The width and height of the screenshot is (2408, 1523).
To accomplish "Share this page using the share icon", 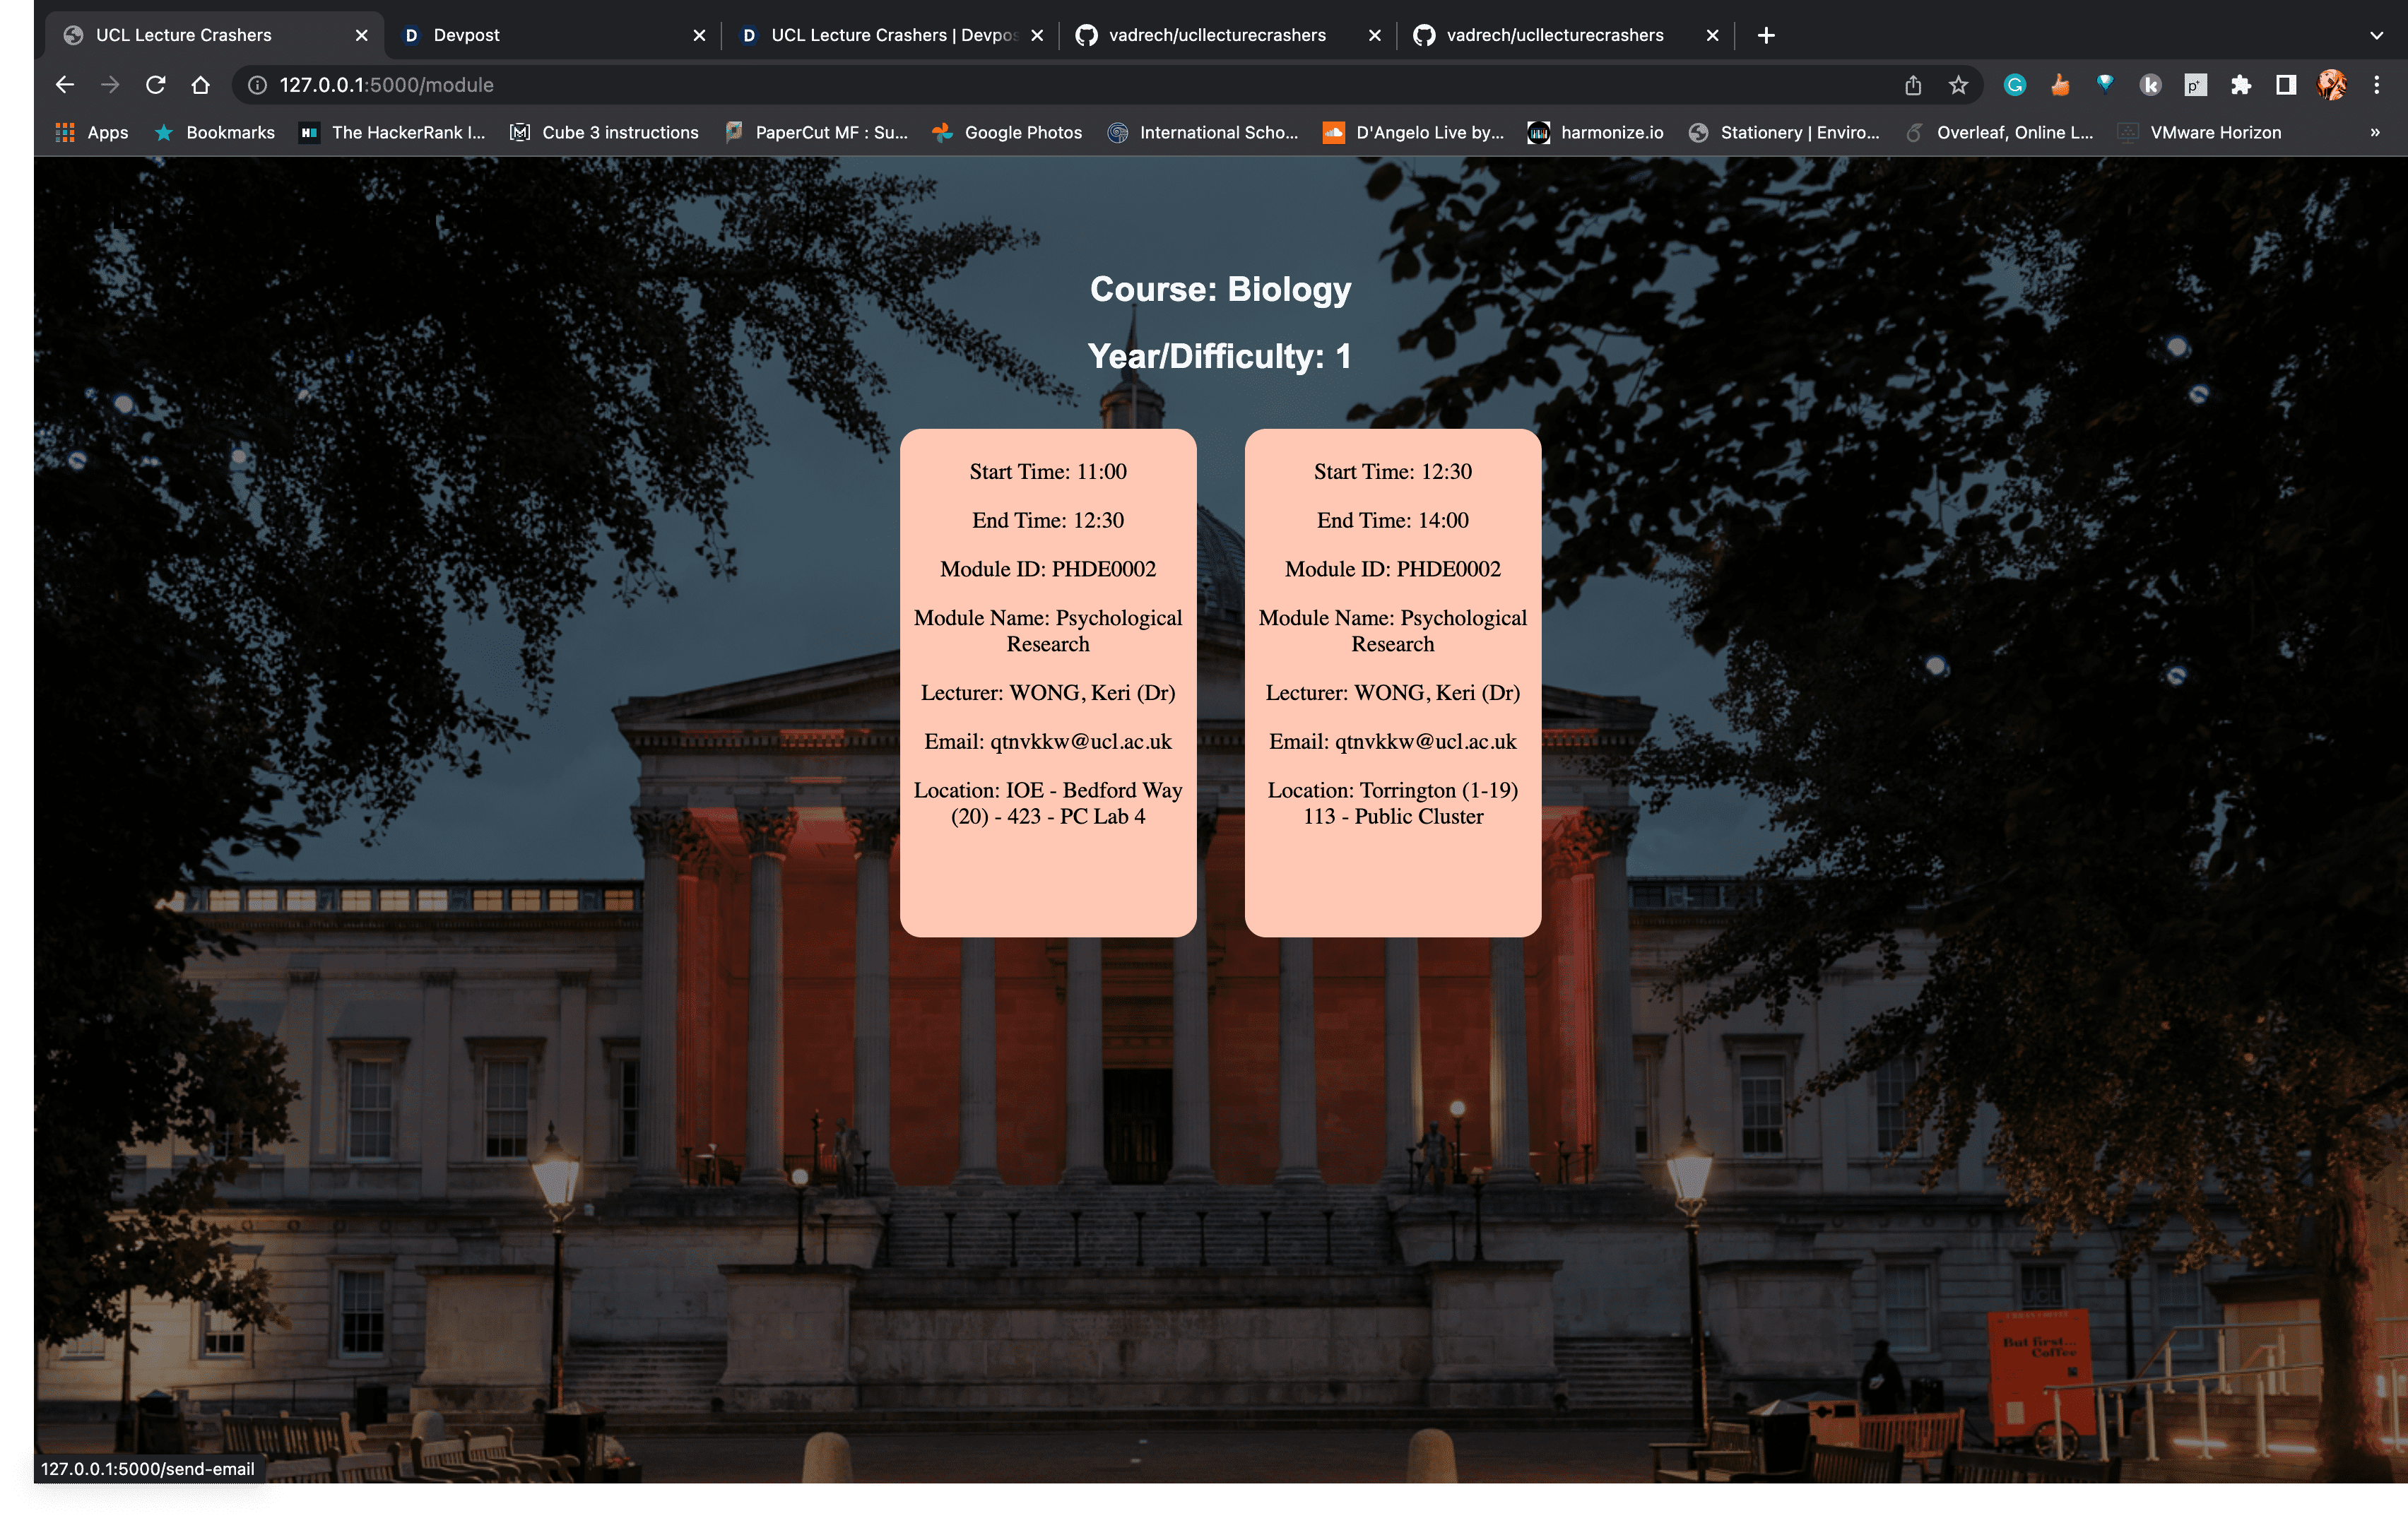I will pyautogui.click(x=1912, y=85).
